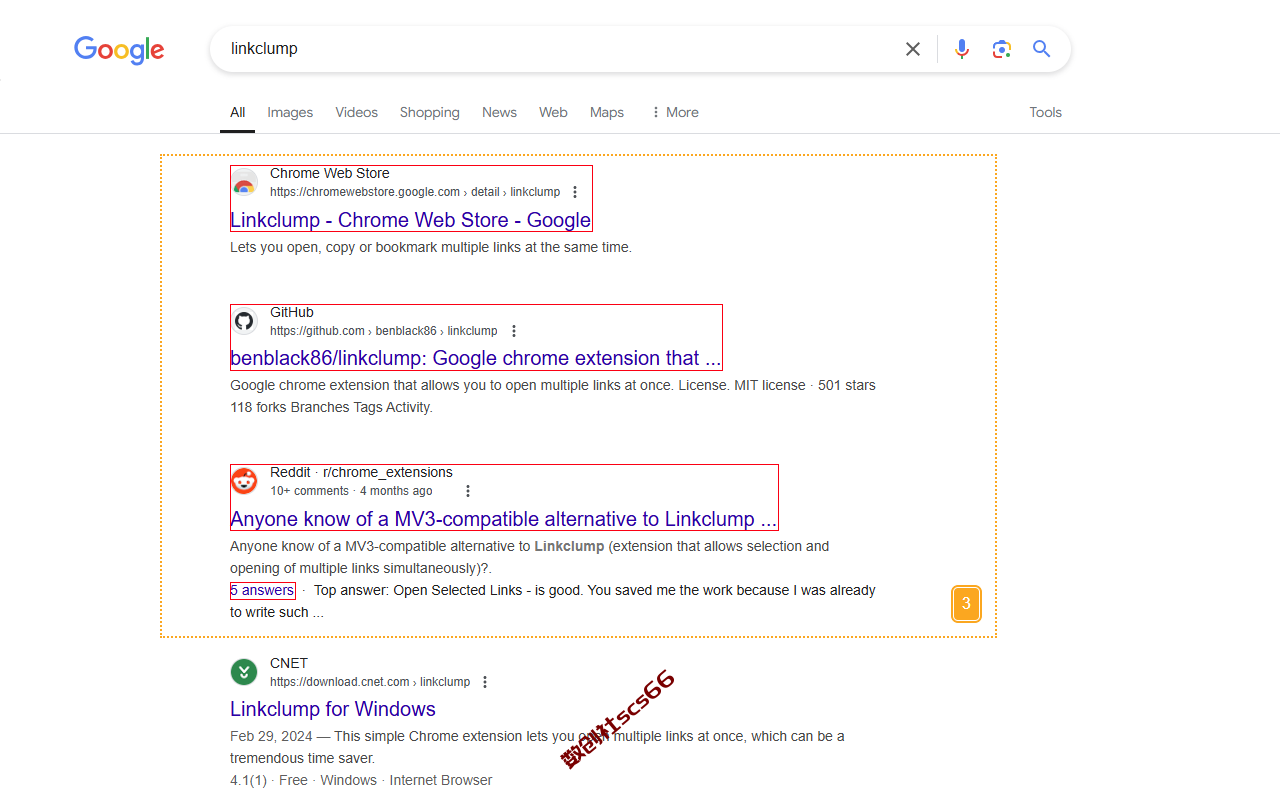Image resolution: width=1280 pixels, height=800 pixels.
Task: Click the download.cnet.com URL breadcrumb
Action: tap(370, 682)
